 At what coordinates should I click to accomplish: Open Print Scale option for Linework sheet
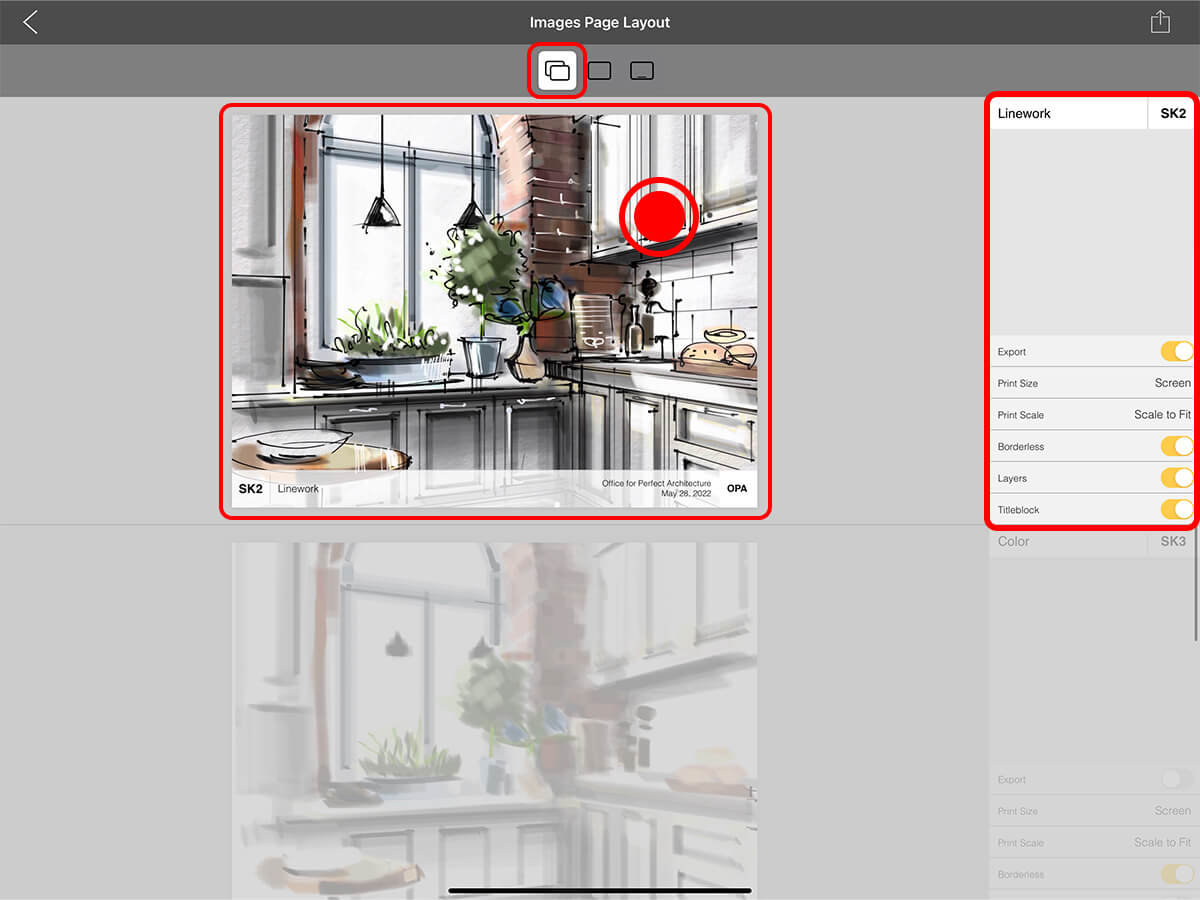point(1092,415)
